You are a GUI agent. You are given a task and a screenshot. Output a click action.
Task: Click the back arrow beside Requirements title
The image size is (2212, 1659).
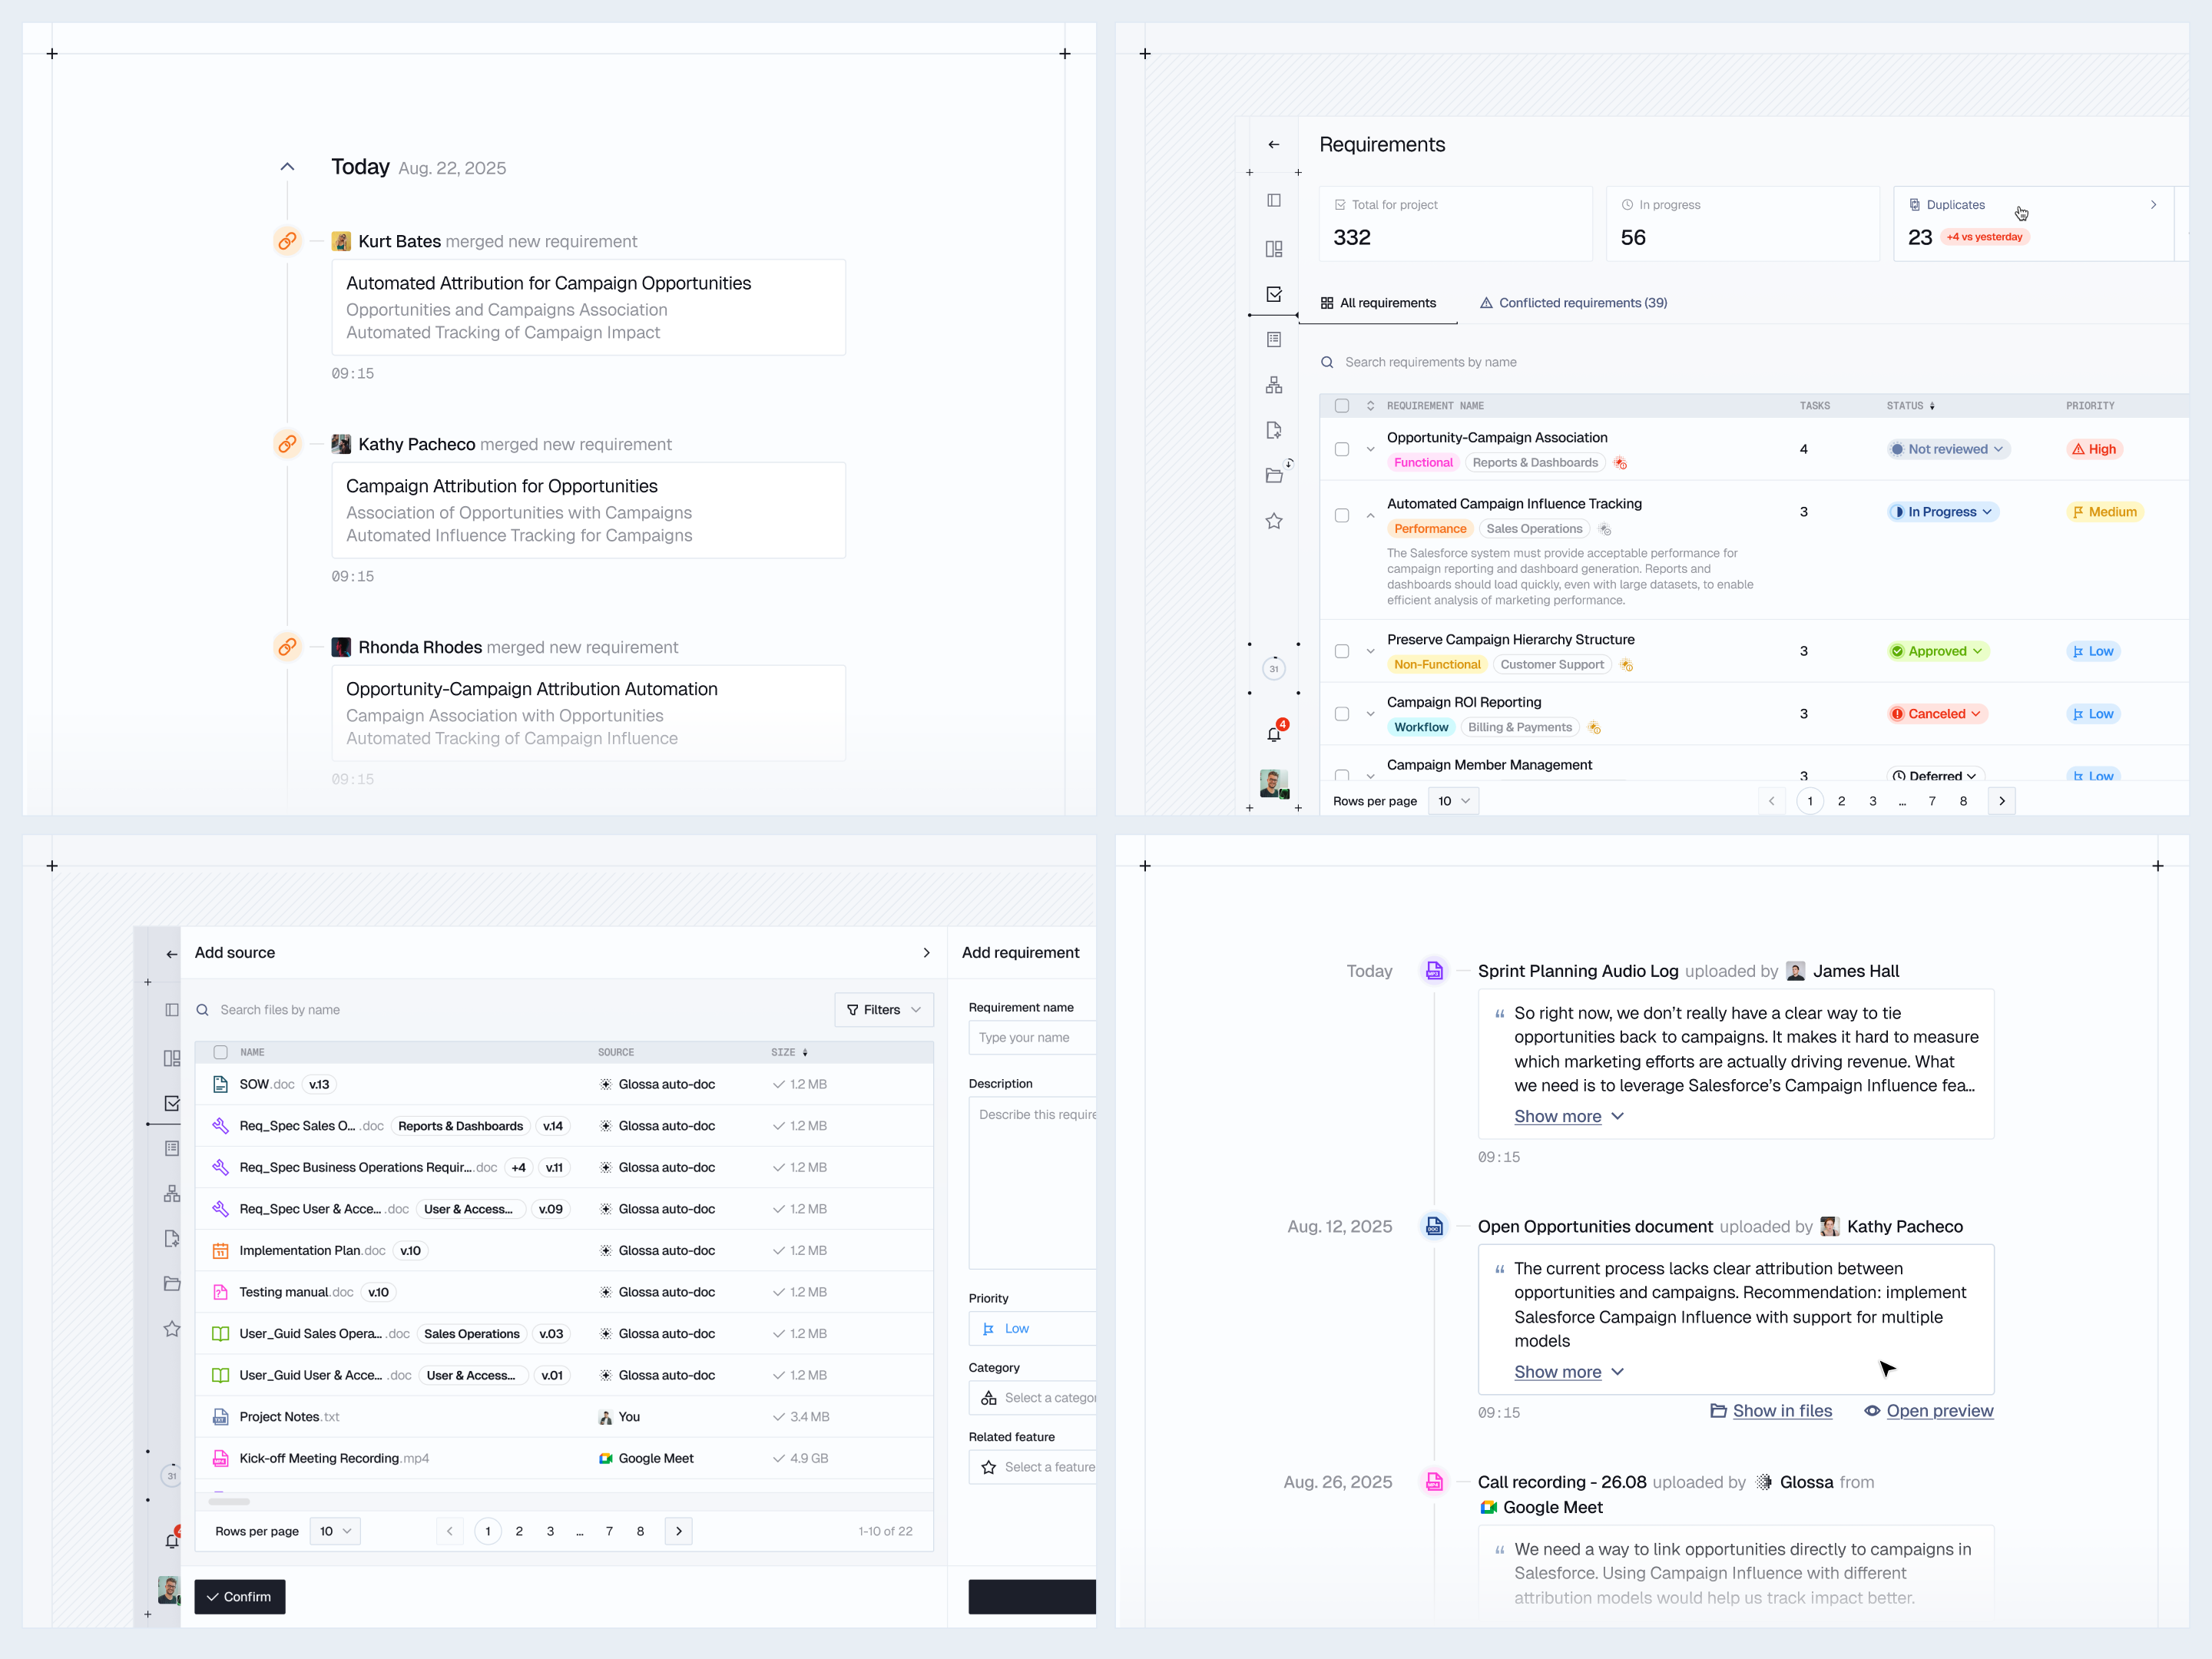pyautogui.click(x=1273, y=145)
